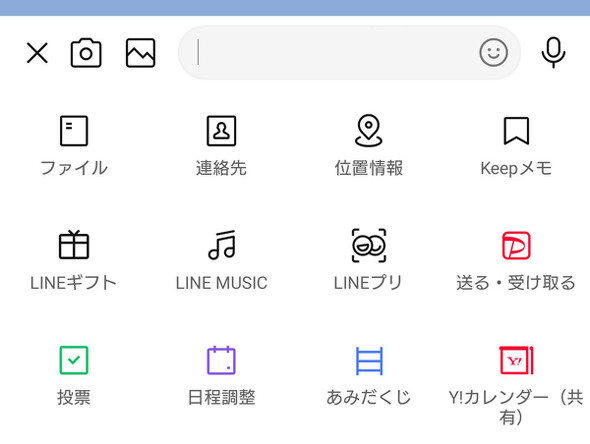Image resolution: width=590 pixels, height=444 pixels.
Task: Tap the LINEギフト label
Action: coord(73,283)
